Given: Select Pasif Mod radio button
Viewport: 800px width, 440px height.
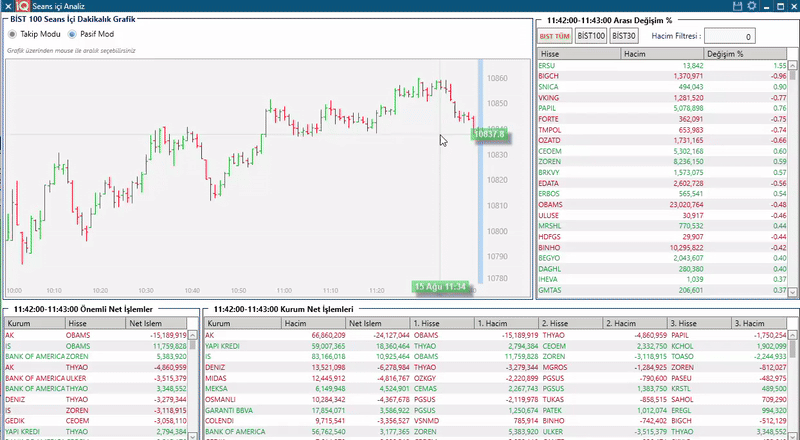Looking at the screenshot, I should (72, 34).
